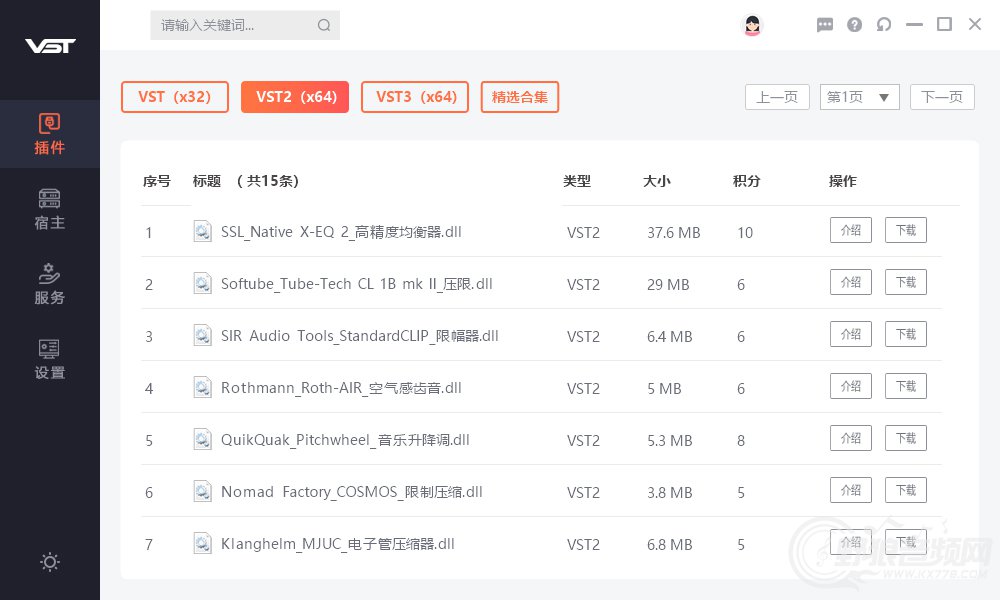Switch to the VST3 (x64) tab
Image resolution: width=1000 pixels, height=600 pixels.
pos(415,97)
